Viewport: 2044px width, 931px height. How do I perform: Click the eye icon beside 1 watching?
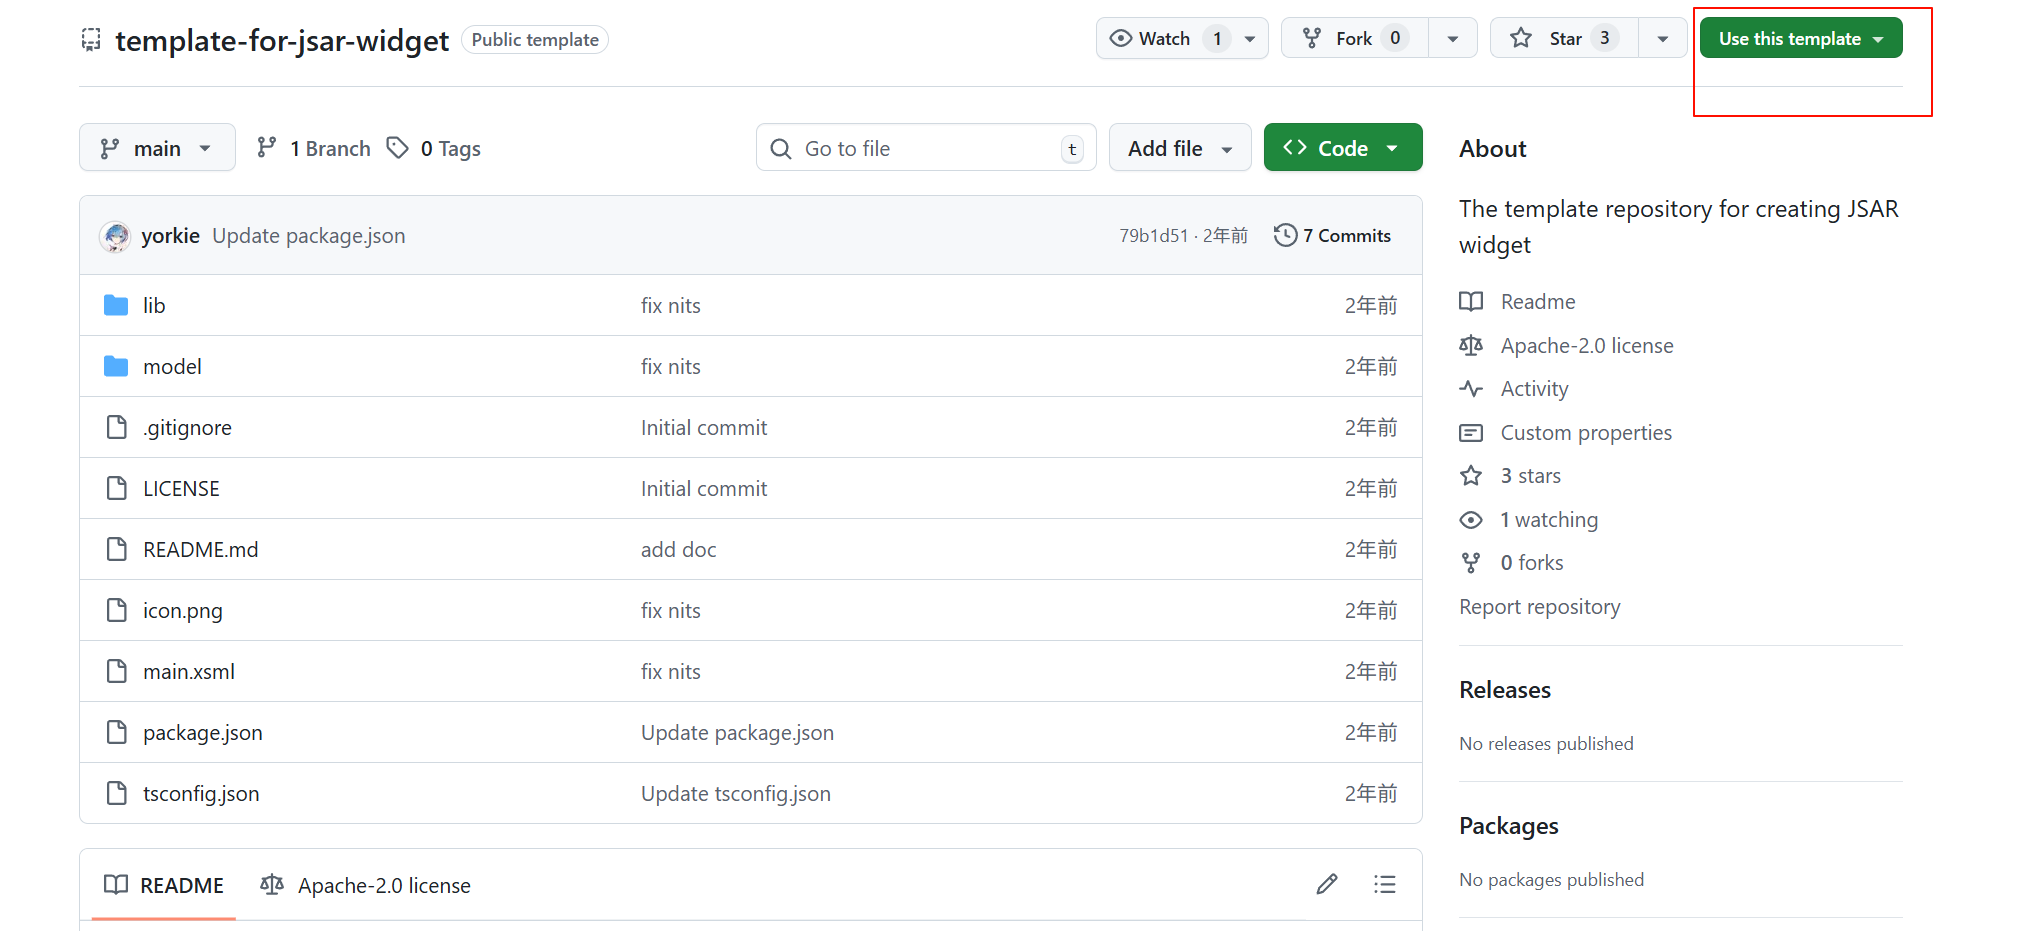1471,519
